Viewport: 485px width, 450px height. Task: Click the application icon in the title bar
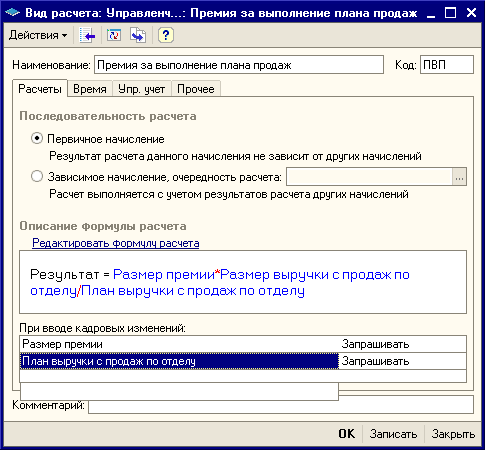point(13,13)
